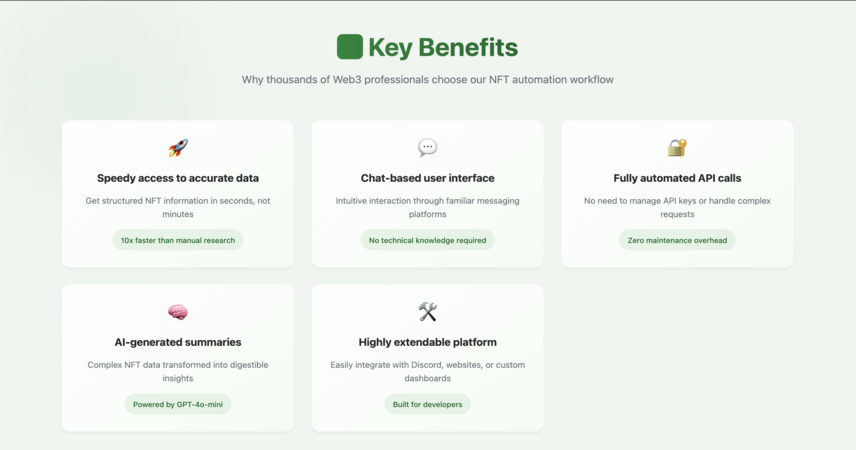Click 'Easily integrate with Discord' description text
856x450 pixels.
pyautogui.click(x=427, y=371)
